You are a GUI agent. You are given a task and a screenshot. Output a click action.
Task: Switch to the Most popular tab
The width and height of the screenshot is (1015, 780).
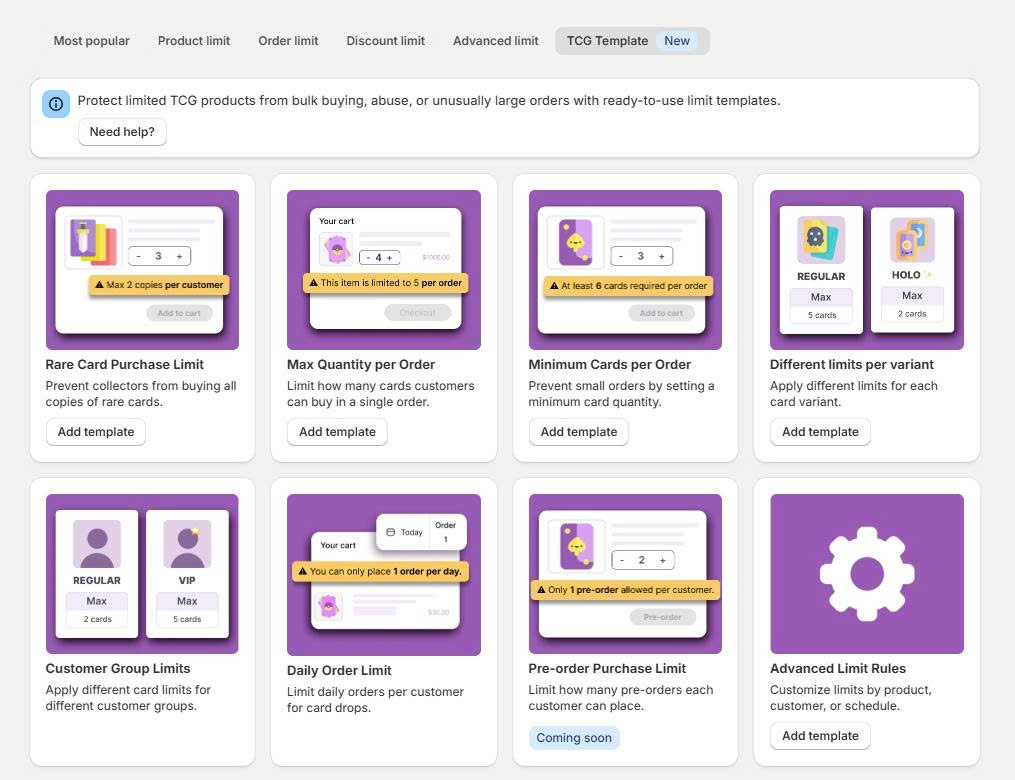point(91,41)
